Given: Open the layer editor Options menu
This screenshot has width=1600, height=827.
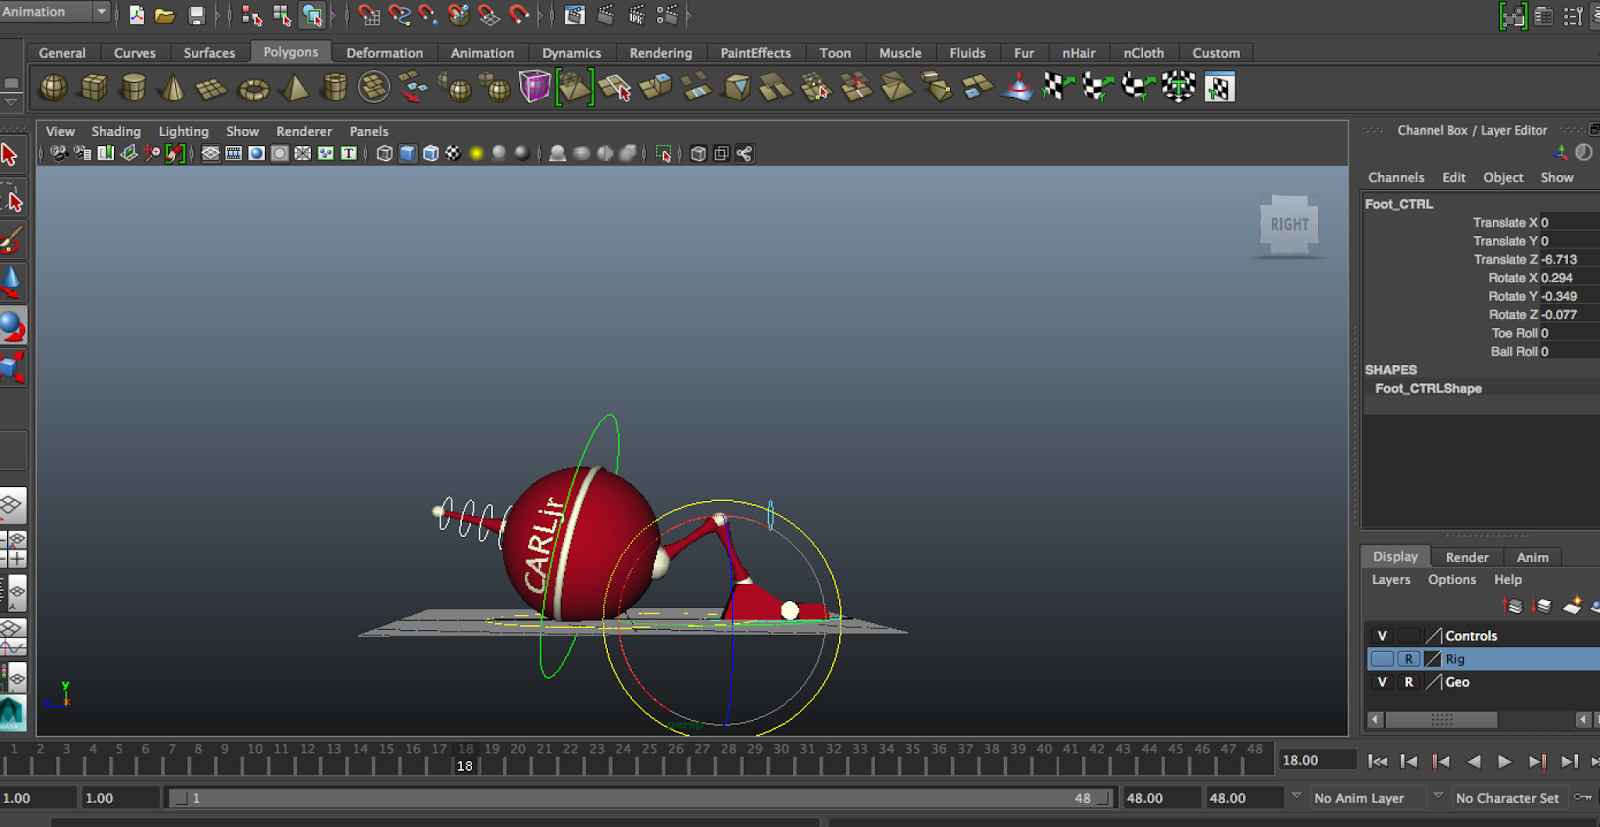Looking at the screenshot, I should click(1451, 580).
